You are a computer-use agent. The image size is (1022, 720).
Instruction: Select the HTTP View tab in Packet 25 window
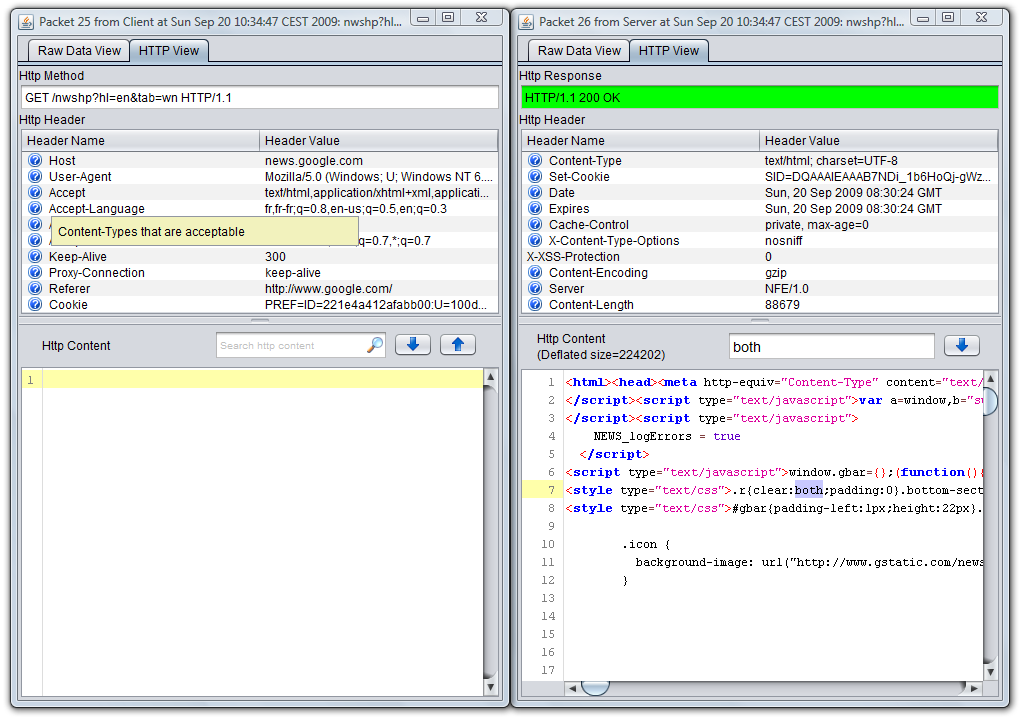[169, 51]
